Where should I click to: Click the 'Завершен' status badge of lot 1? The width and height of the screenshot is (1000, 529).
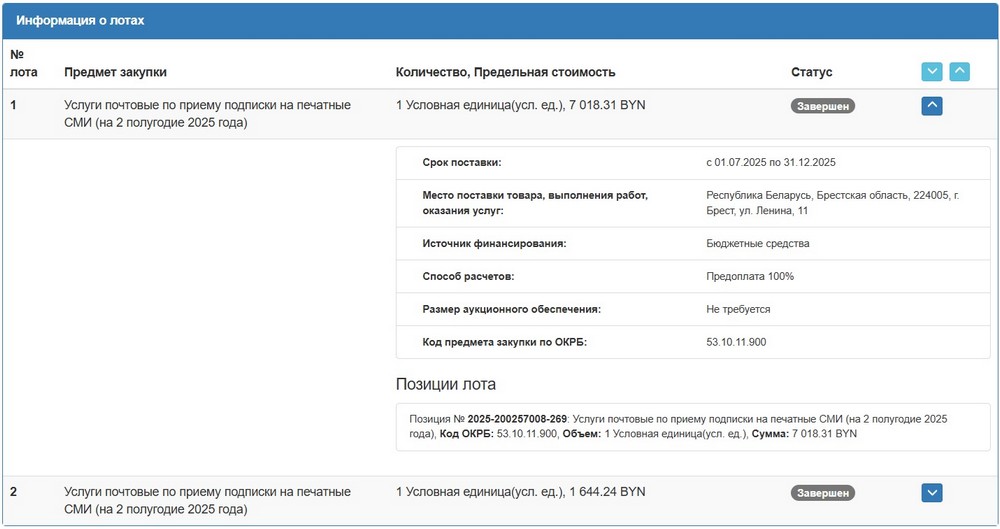823,106
